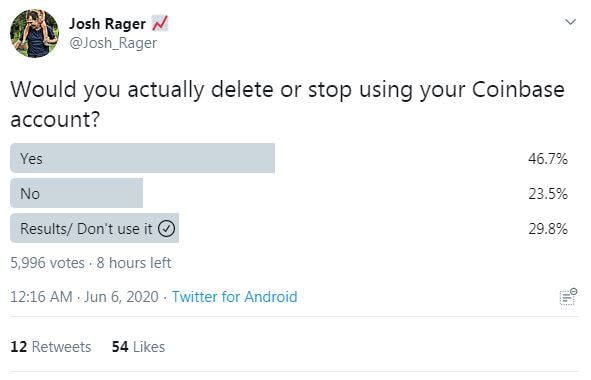Click the checkmark icon on selected poll choice
Viewport: 591px width, 380px height.
(166, 228)
